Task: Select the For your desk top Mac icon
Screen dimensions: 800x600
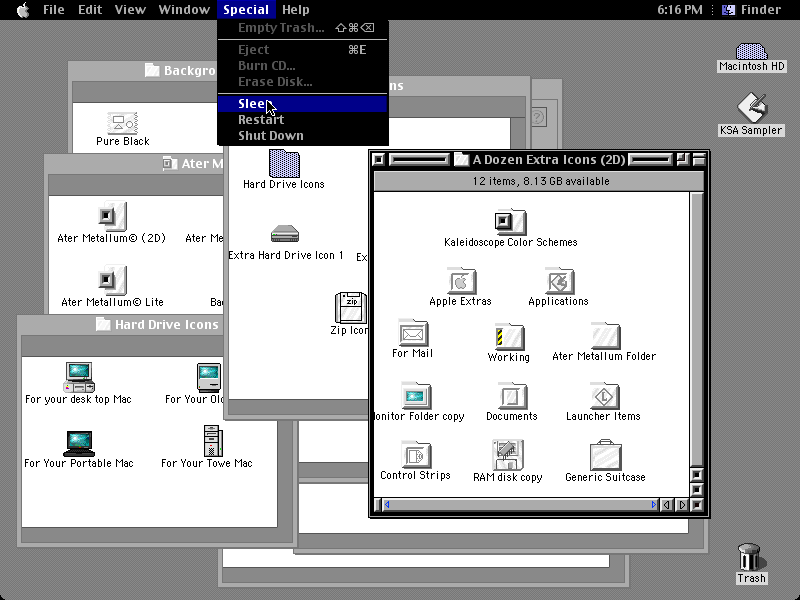Action: point(79,378)
